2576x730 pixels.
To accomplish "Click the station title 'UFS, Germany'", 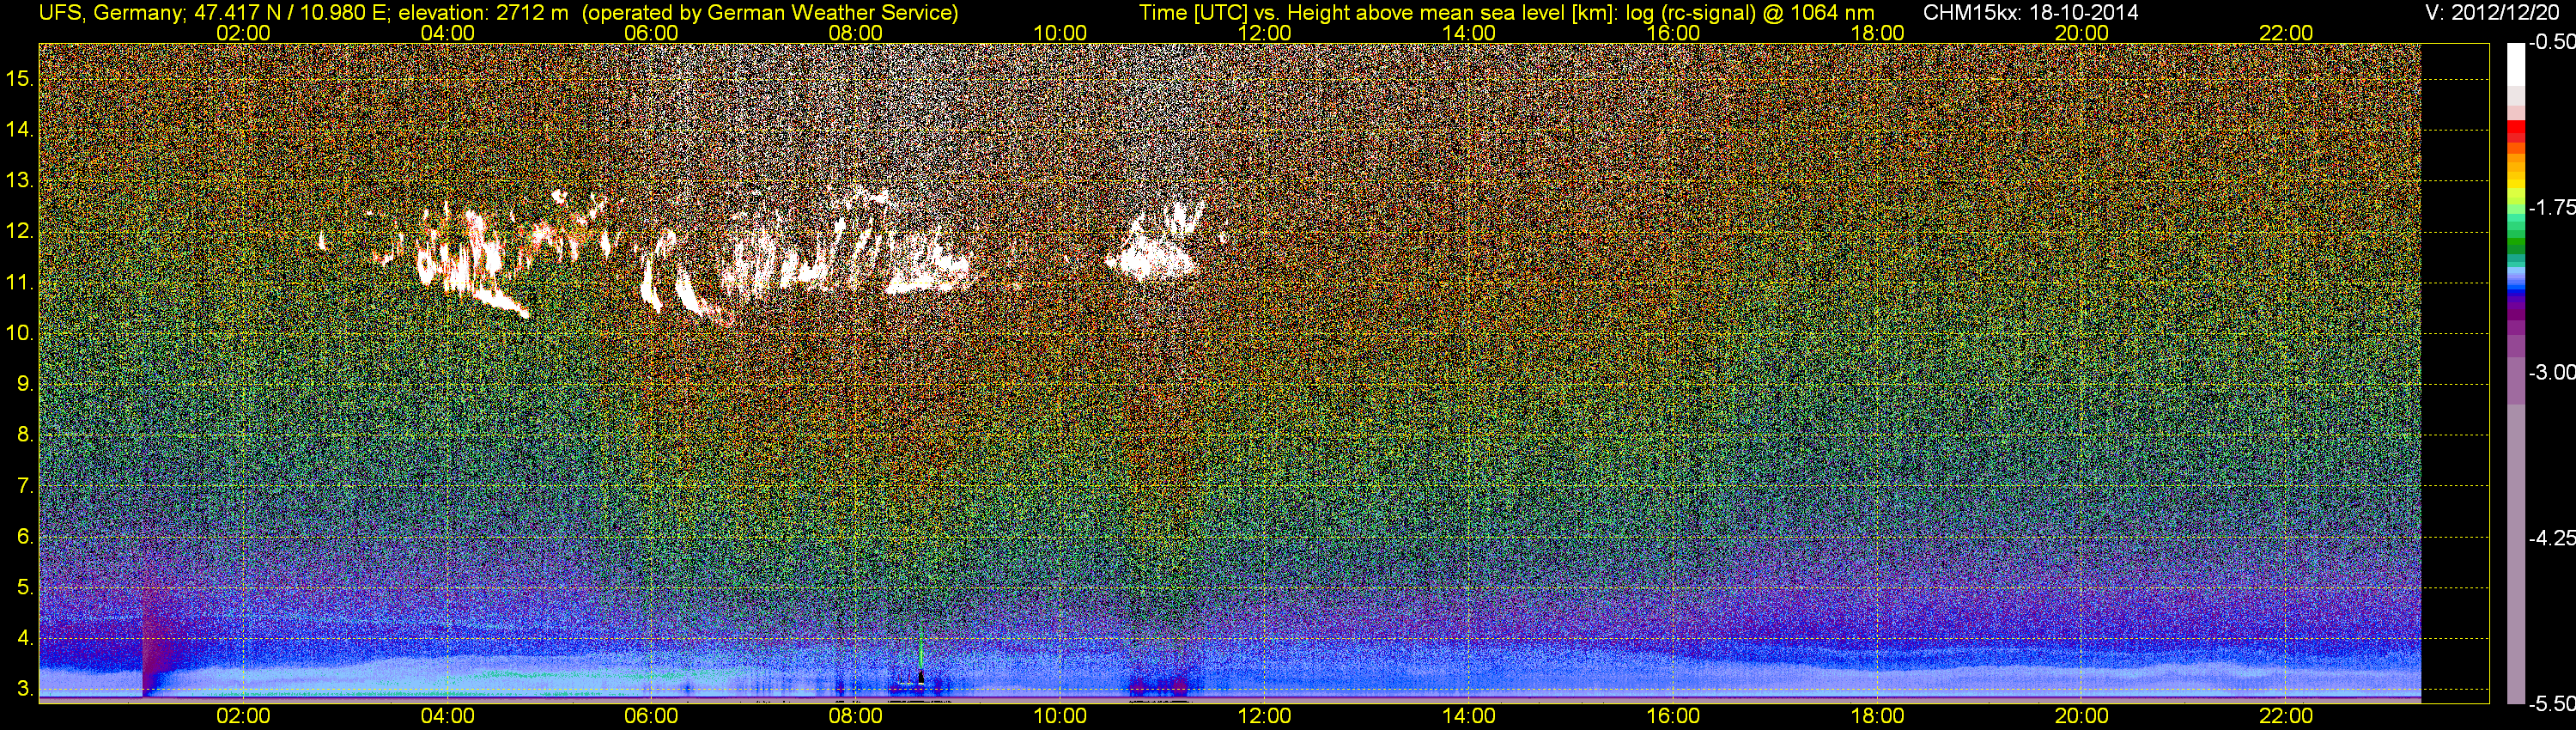I will click(110, 13).
